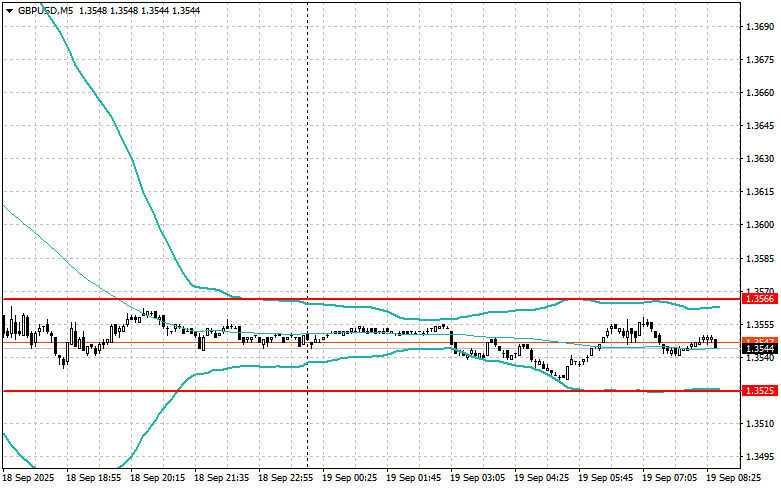The width and height of the screenshot is (781, 489).
Task: Click the 1.3630 price axis label
Action: click(760, 159)
